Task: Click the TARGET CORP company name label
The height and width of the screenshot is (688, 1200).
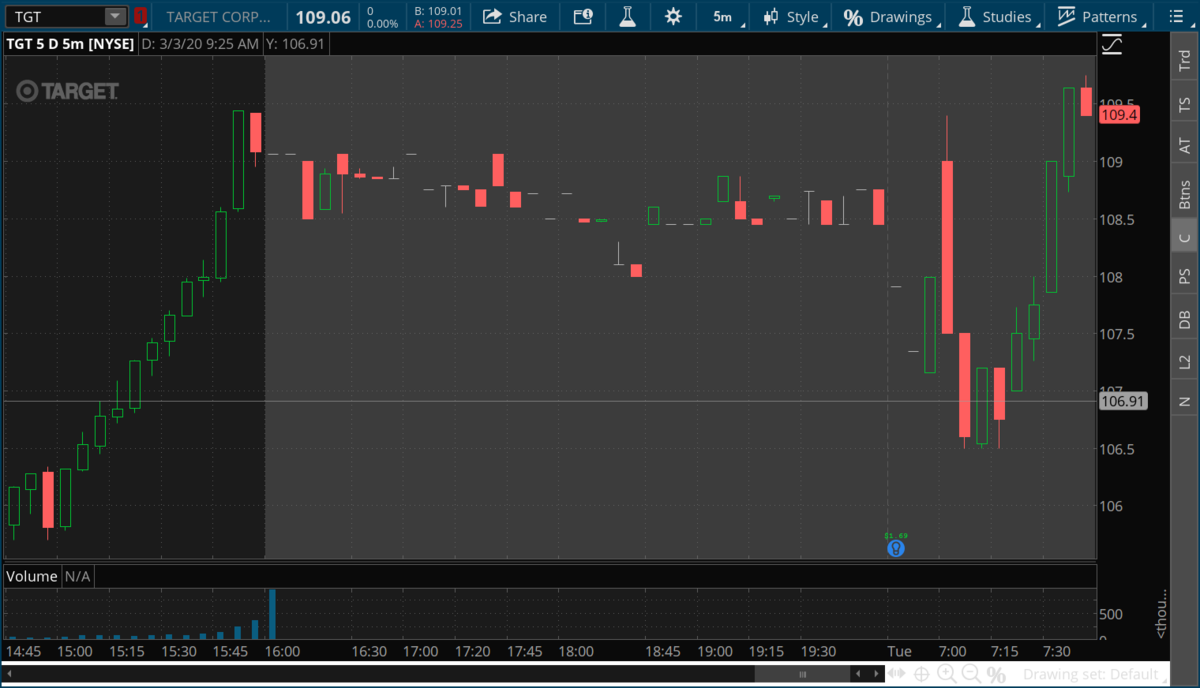Action: [x=218, y=16]
